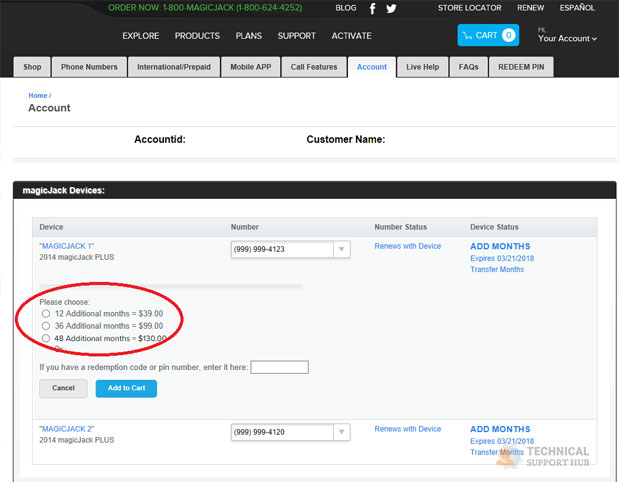Viewport: 619px width, 482px height.
Task: Open "MAGICJACK 2" device link
Action: (67, 429)
